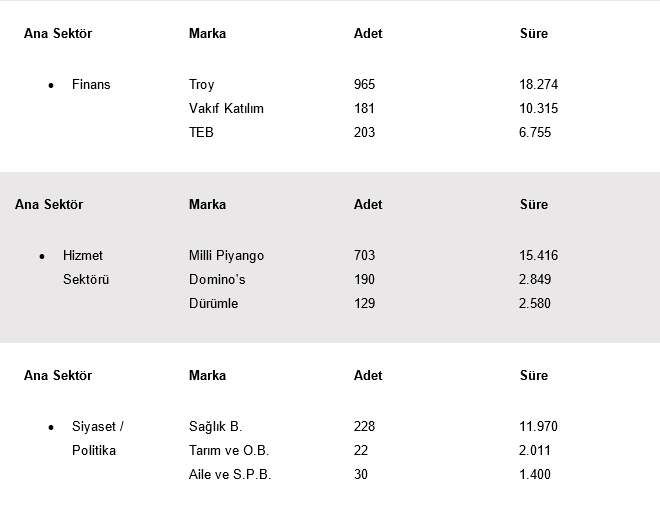Click the Milli Piyango brand cell
Image resolution: width=660 pixels, height=512 pixels.
[x=226, y=256]
